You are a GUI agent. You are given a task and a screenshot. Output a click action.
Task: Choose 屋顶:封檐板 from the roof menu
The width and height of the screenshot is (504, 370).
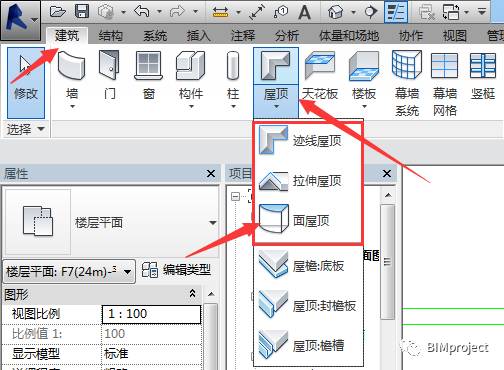pyautogui.click(x=308, y=305)
